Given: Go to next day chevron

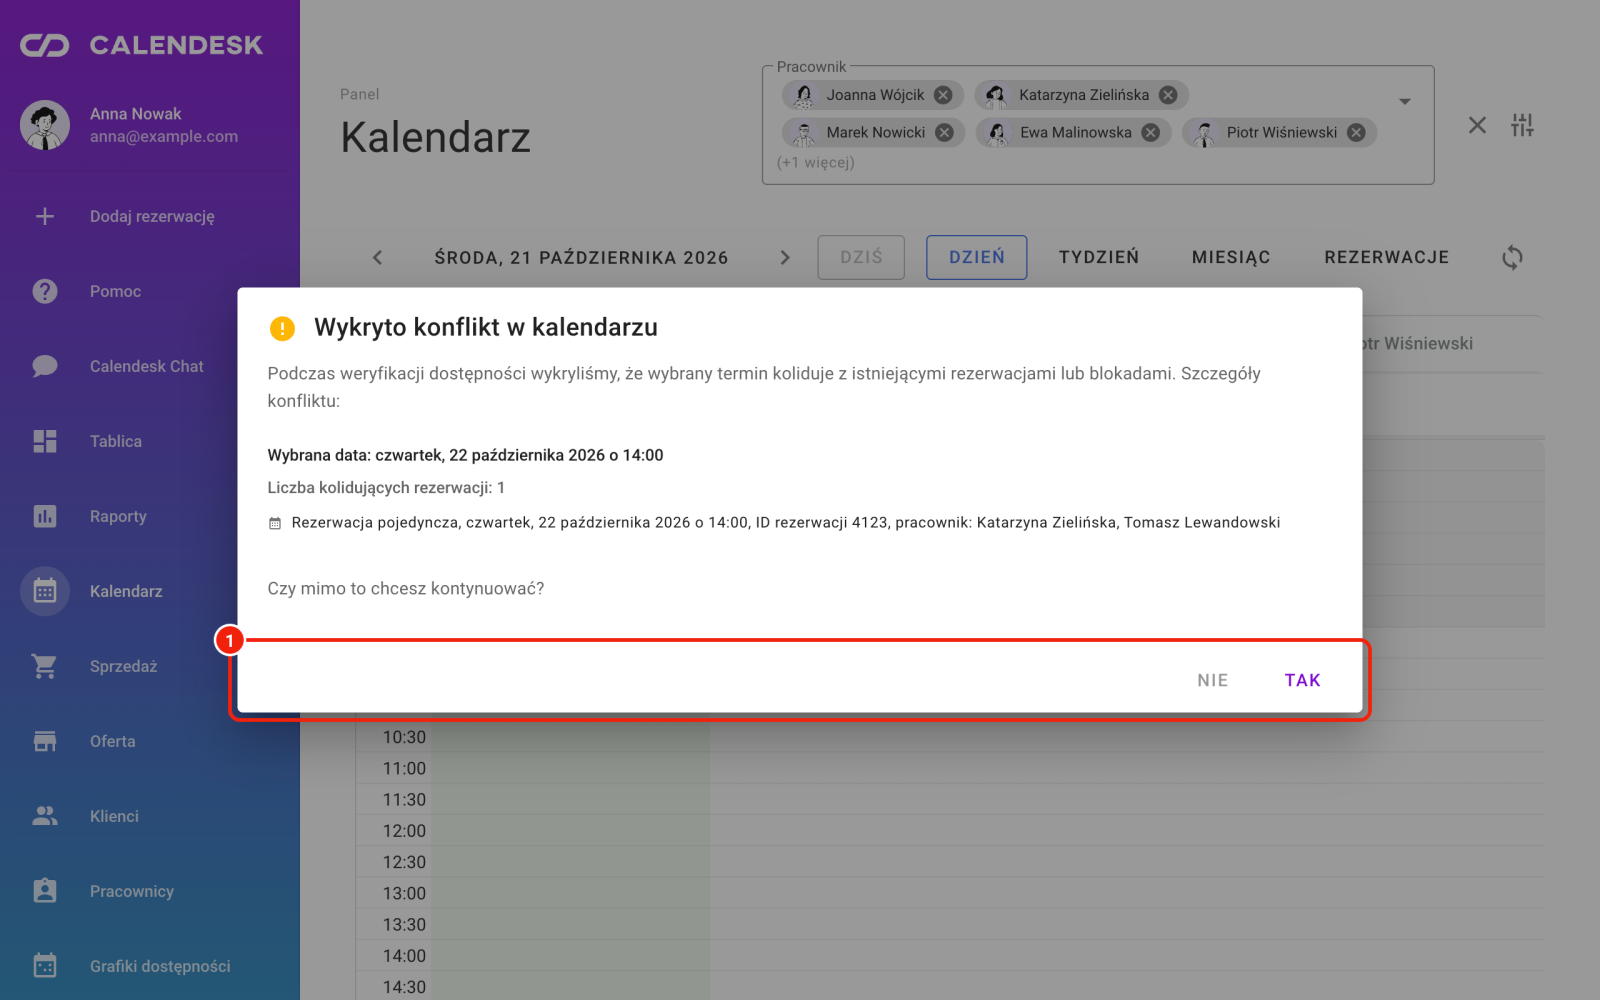Looking at the screenshot, I should (x=785, y=257).
